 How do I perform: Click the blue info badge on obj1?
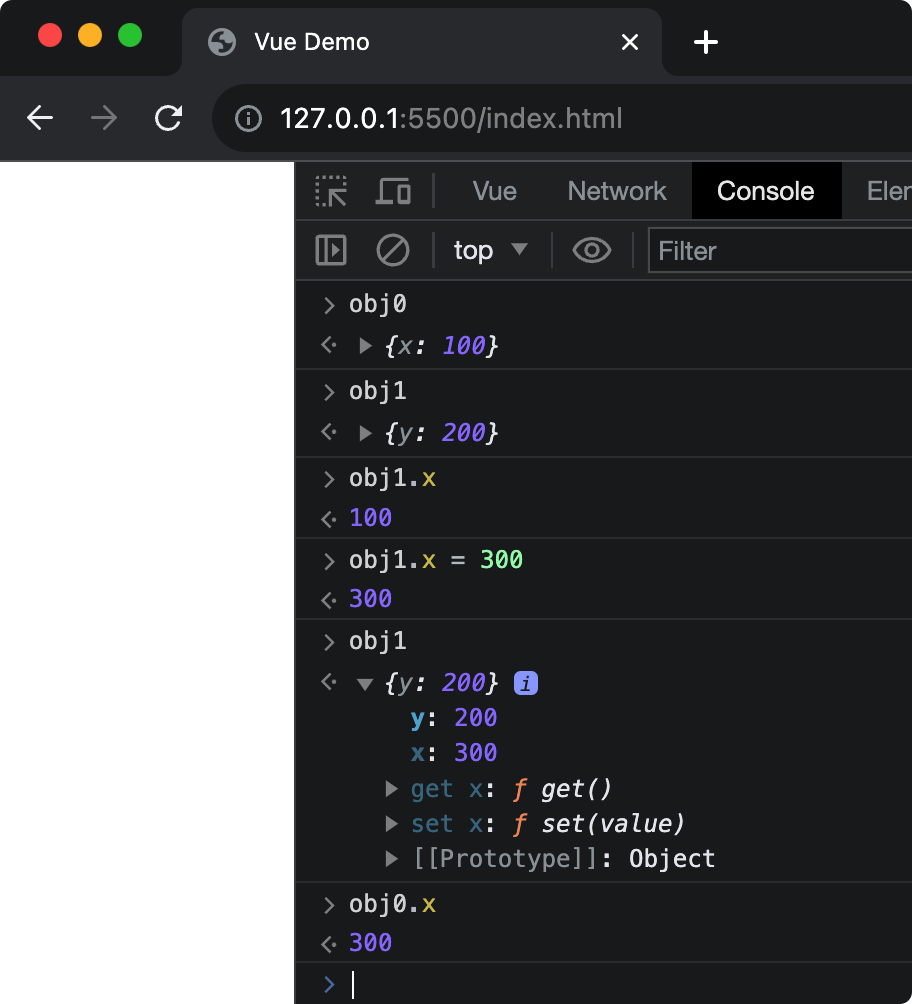(x=525, y=683)
